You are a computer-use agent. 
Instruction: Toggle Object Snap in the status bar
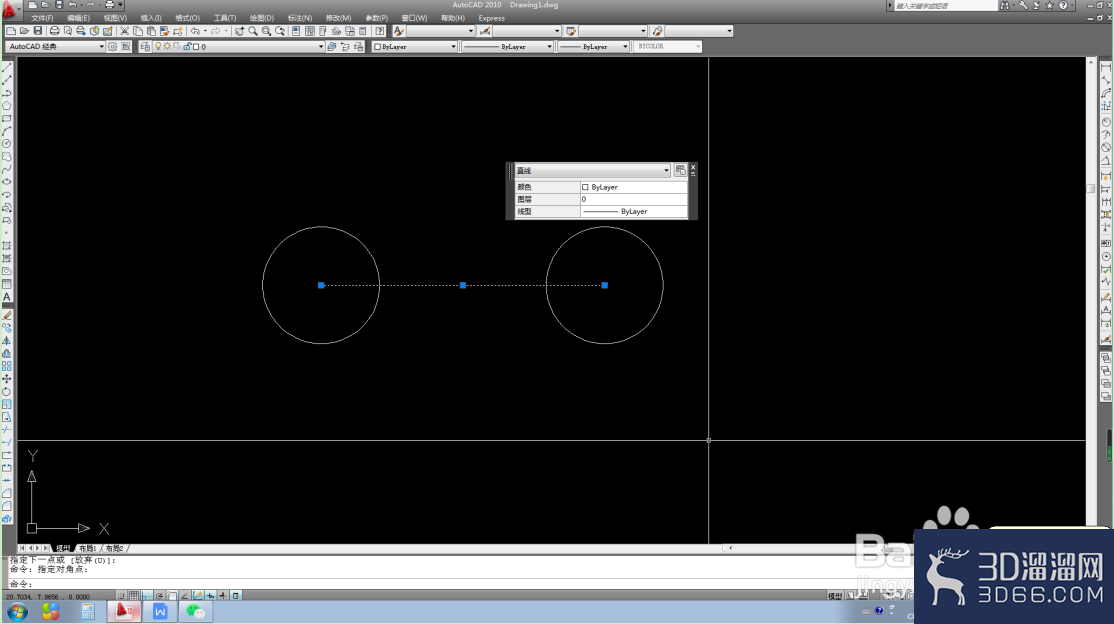[172, 595]
